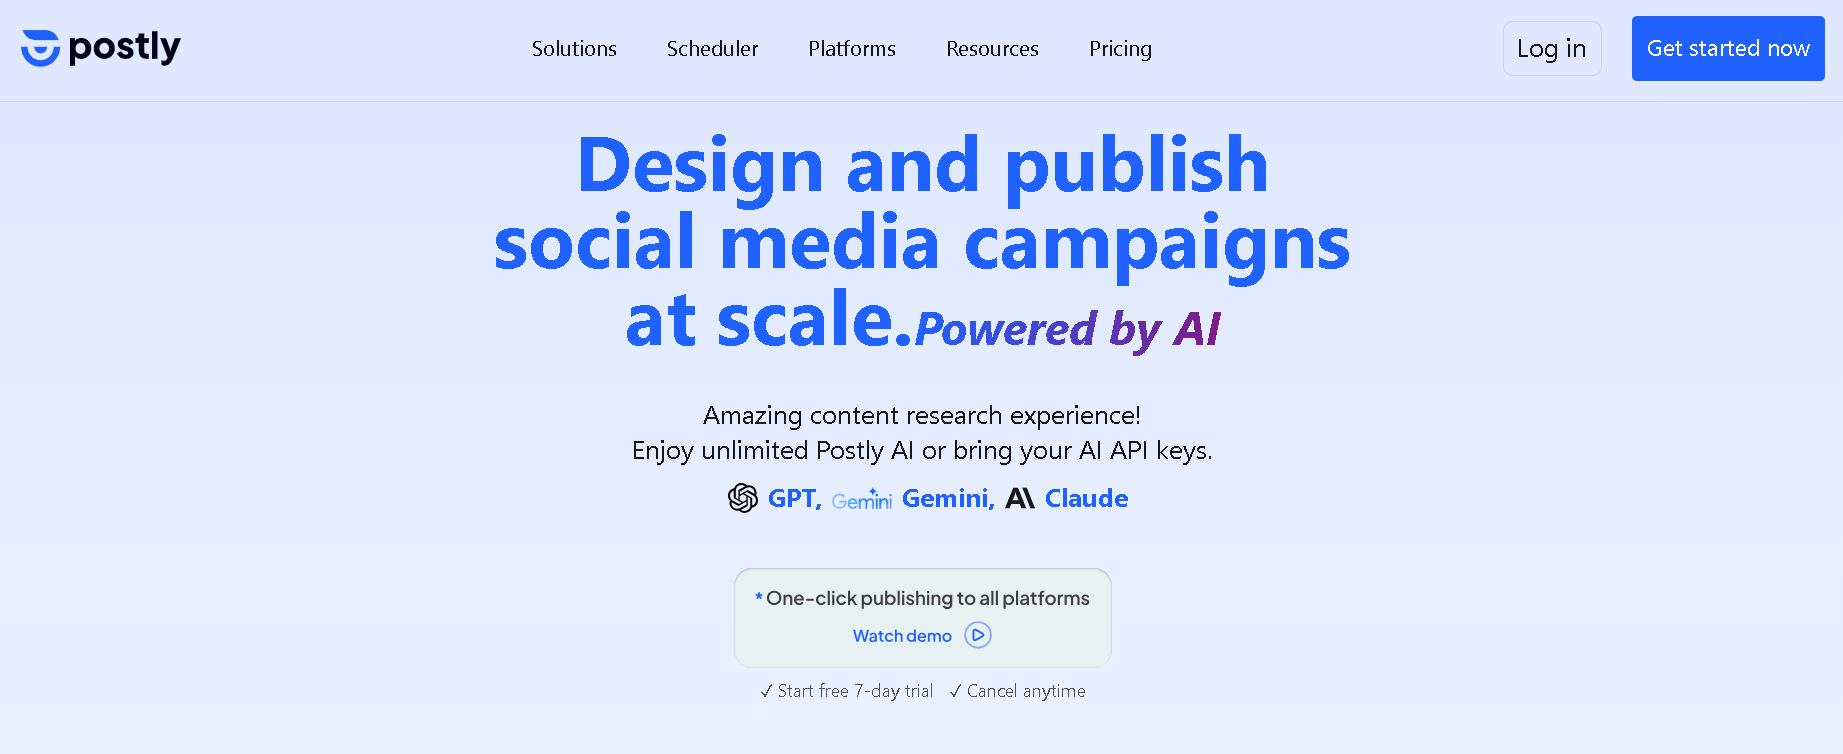This screenshot has height=754, width=1843.
Task: Open the Pricing page from navigation
Action: click(x=1120, y=48)
